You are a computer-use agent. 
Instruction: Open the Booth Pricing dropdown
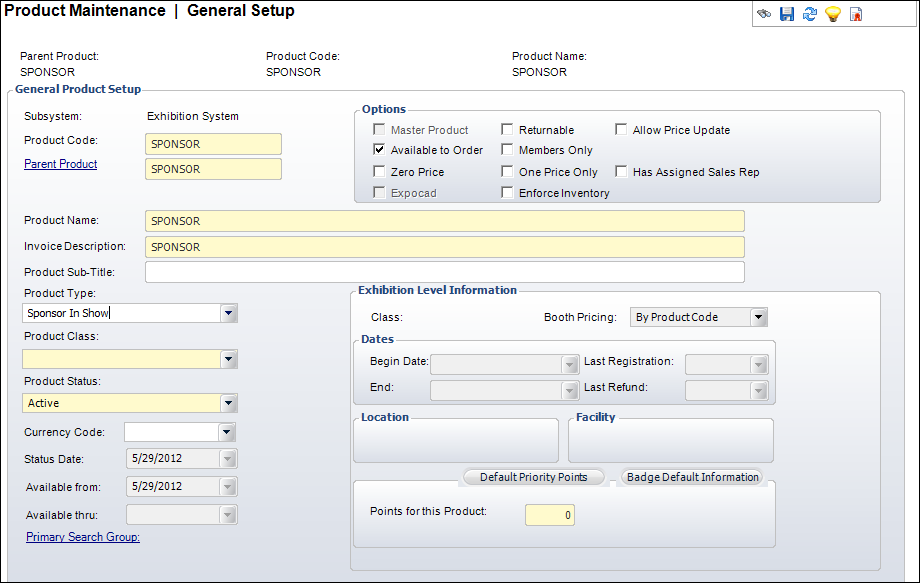[758, 317]
